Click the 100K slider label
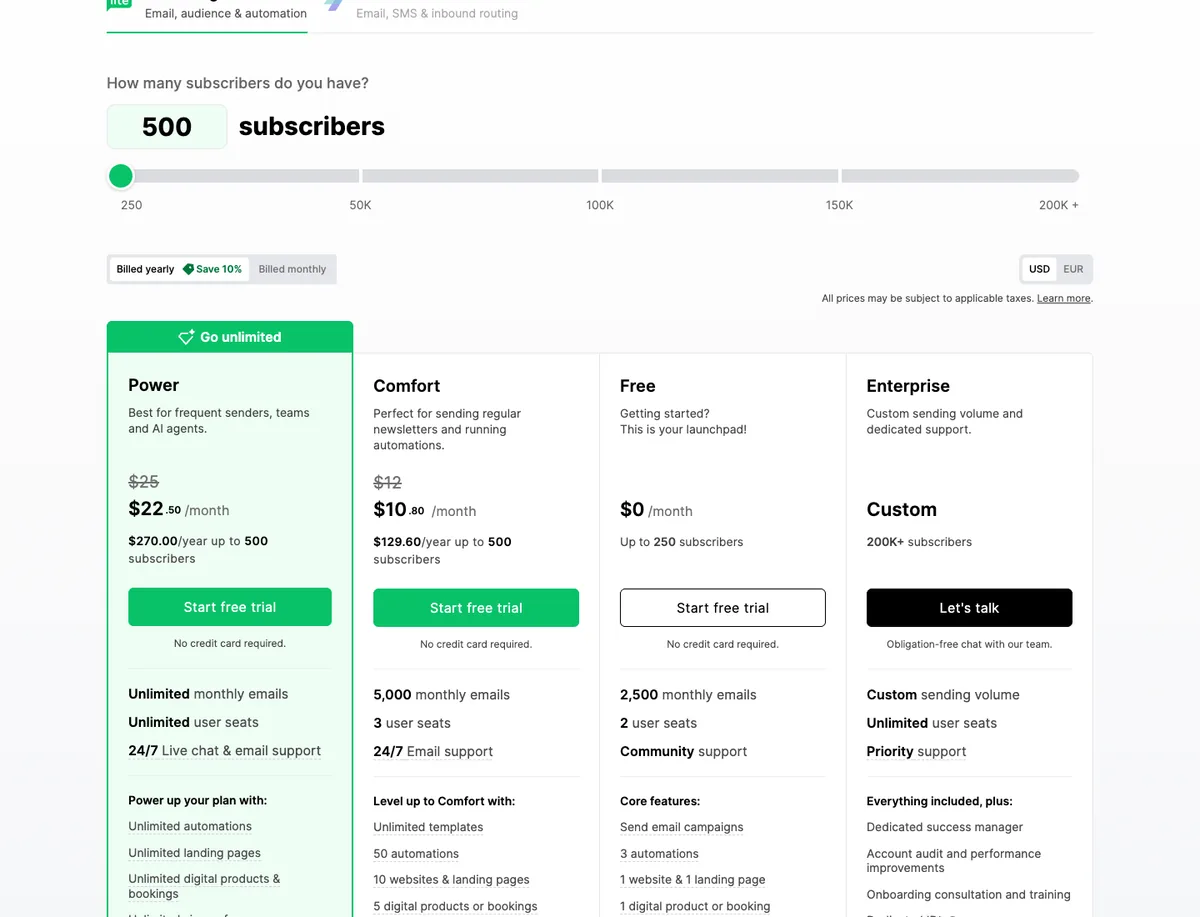This screenshot has width=1200, height=917. pos(600,205)
